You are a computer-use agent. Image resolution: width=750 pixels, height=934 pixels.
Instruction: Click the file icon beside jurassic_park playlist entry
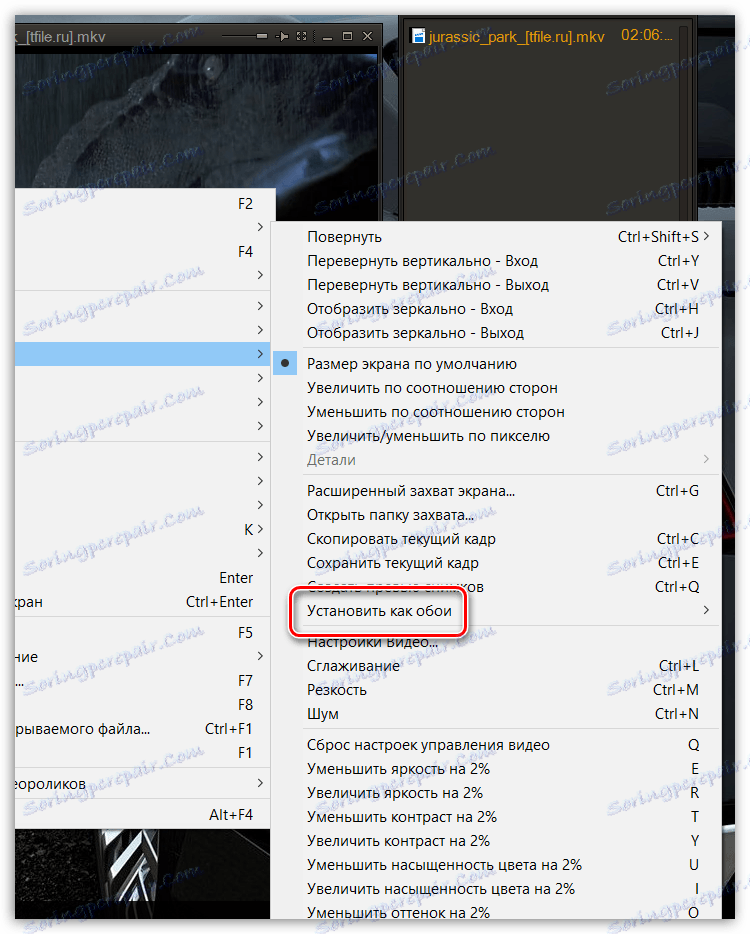tap(418, 36)
